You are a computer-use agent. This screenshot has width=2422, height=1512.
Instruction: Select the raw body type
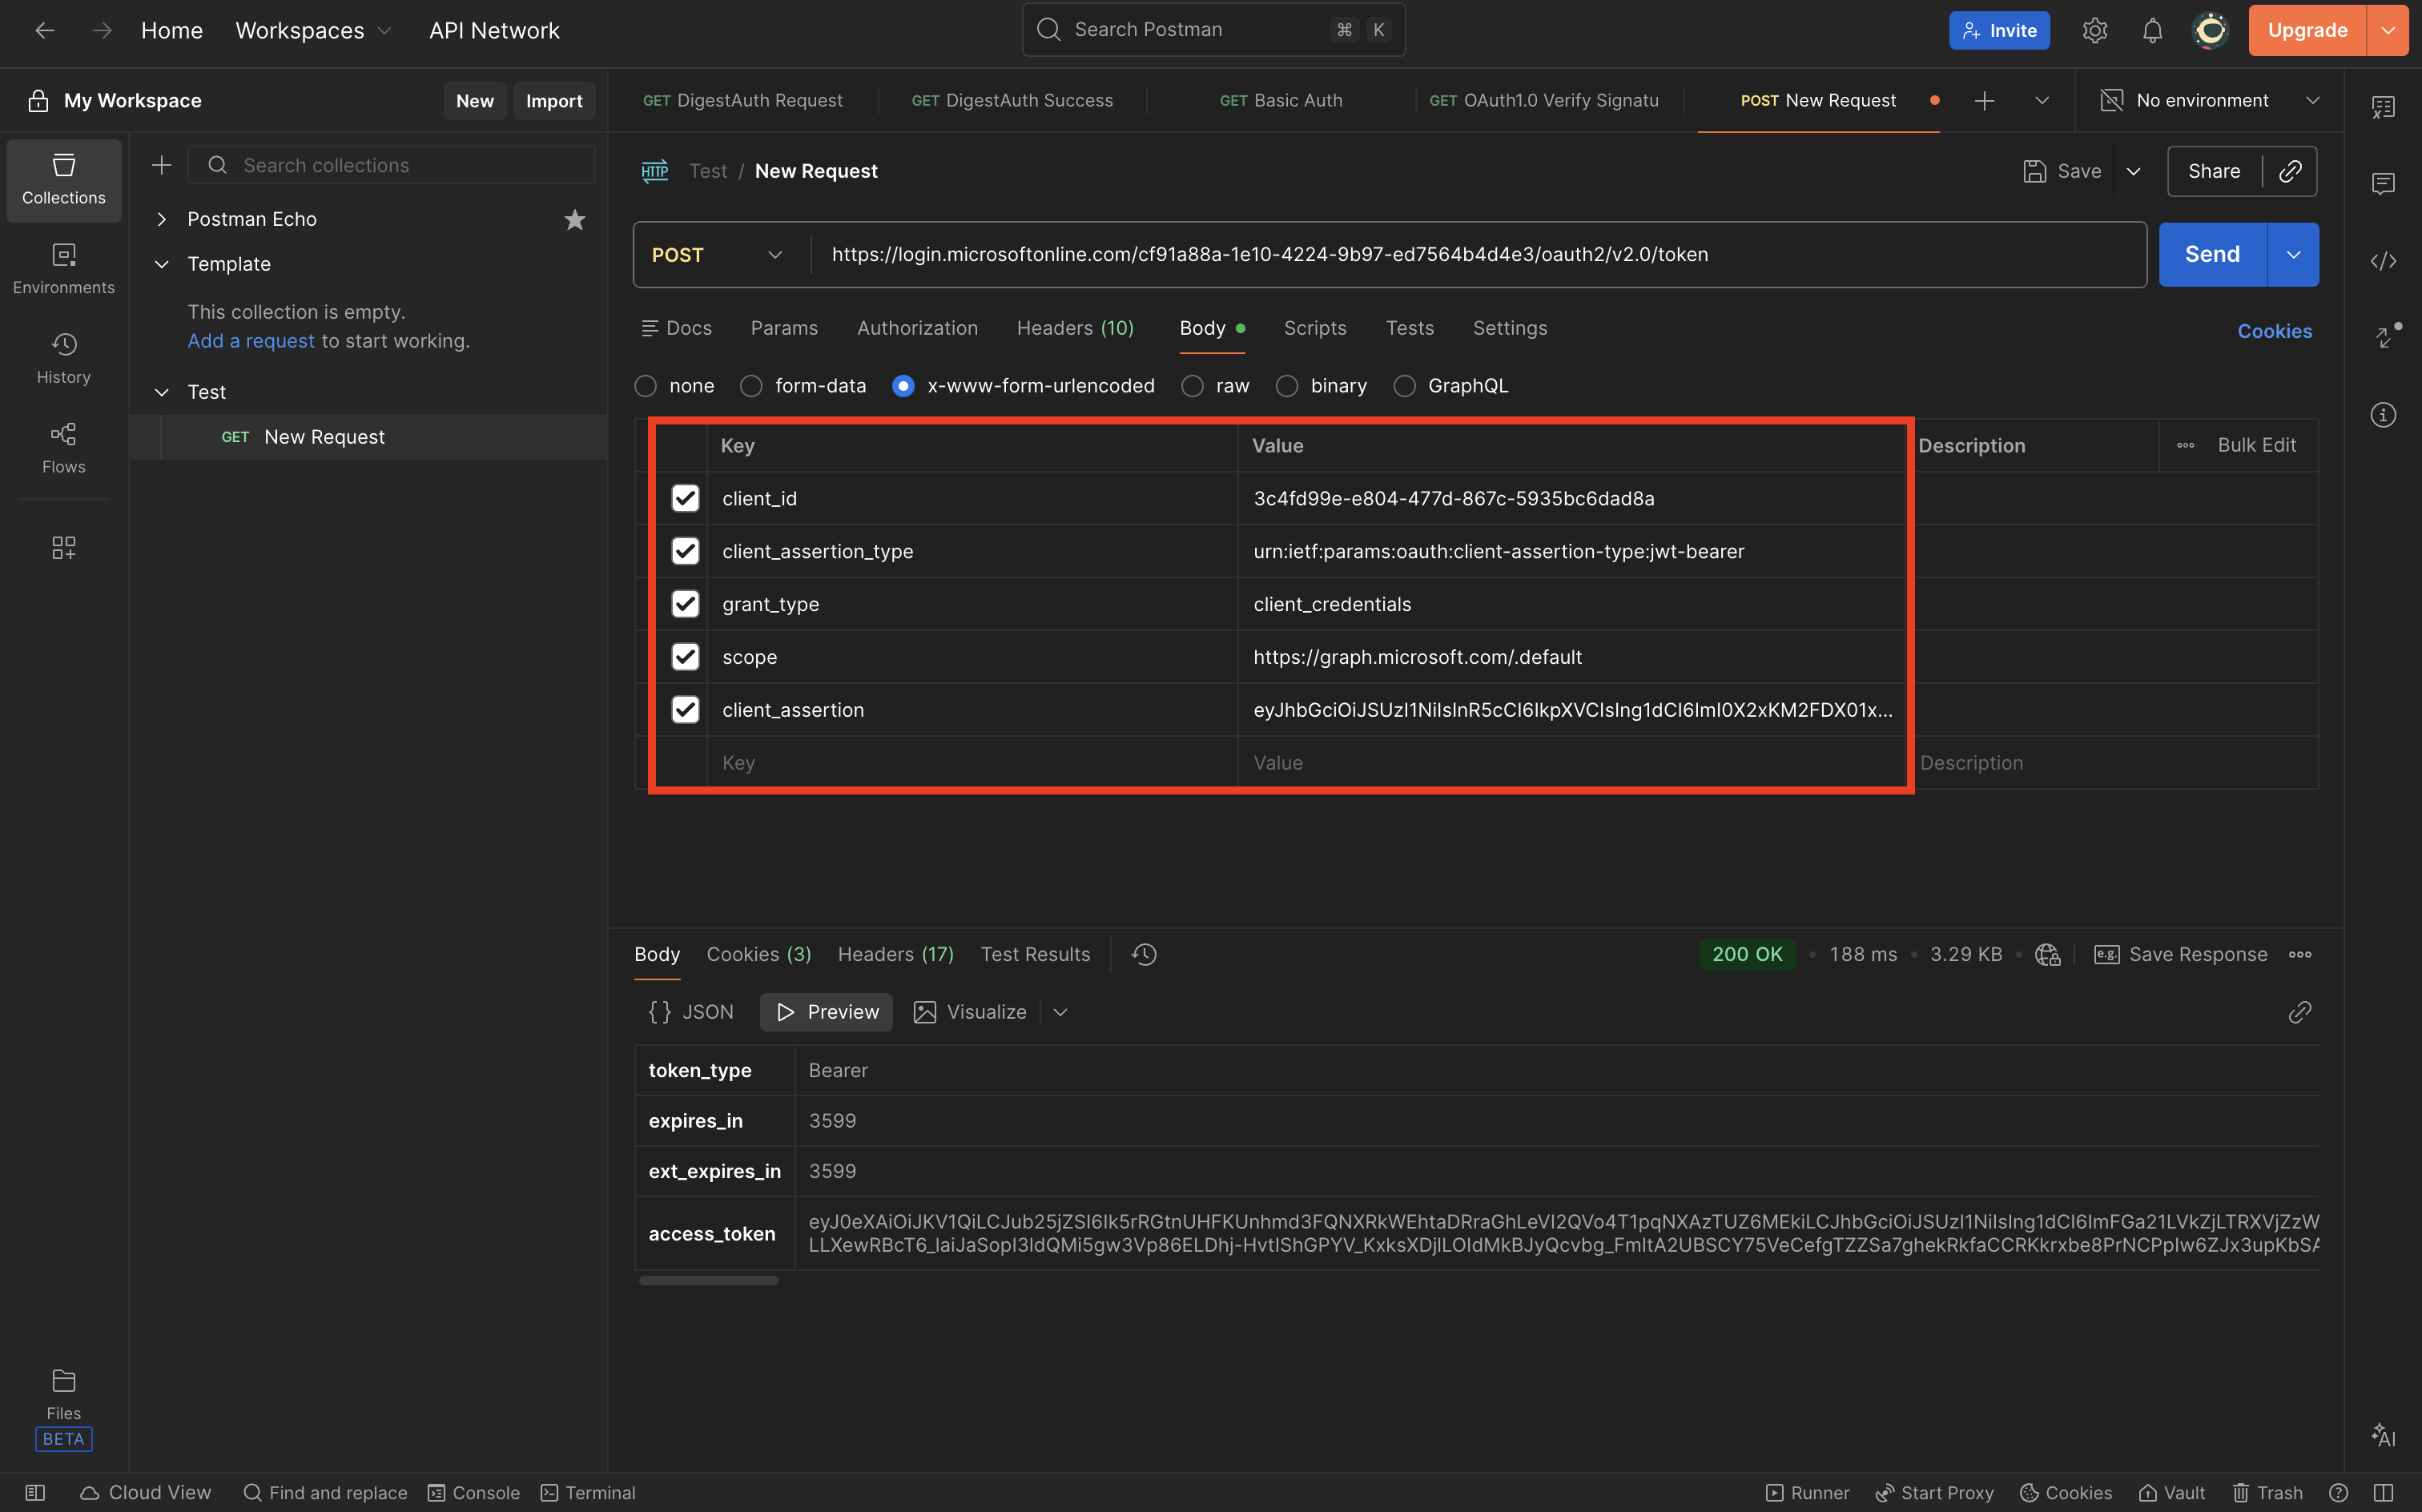pyautogui.click(x=1192, y=386)
